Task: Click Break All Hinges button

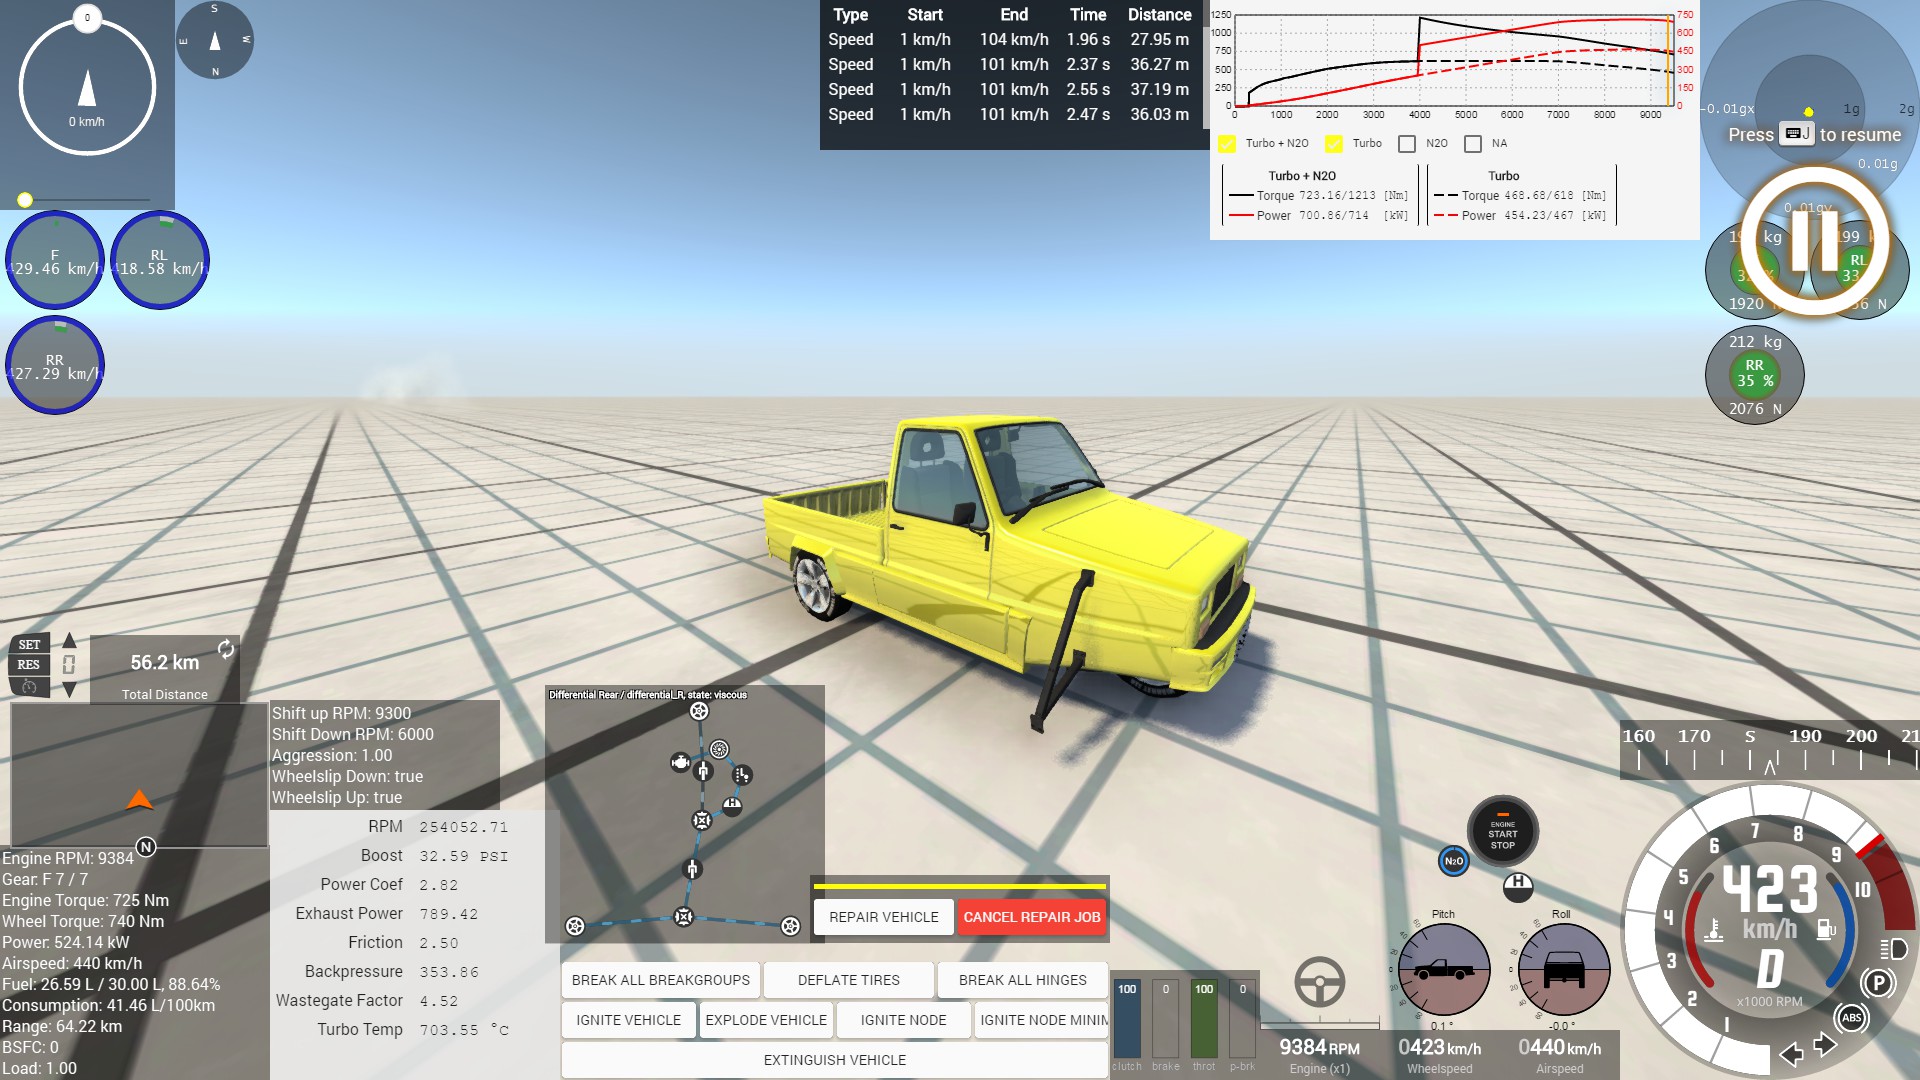Action: (x=1023, y=980)
